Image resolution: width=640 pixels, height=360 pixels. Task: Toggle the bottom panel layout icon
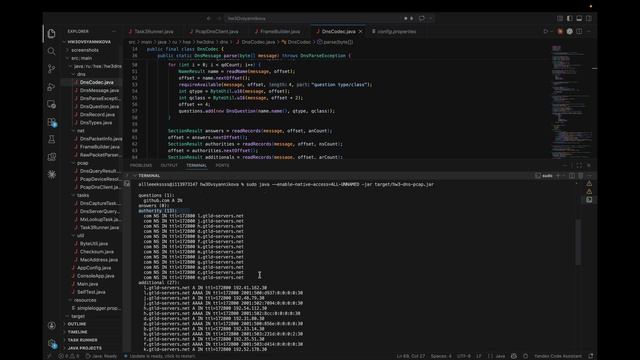(x=579, y=18)
